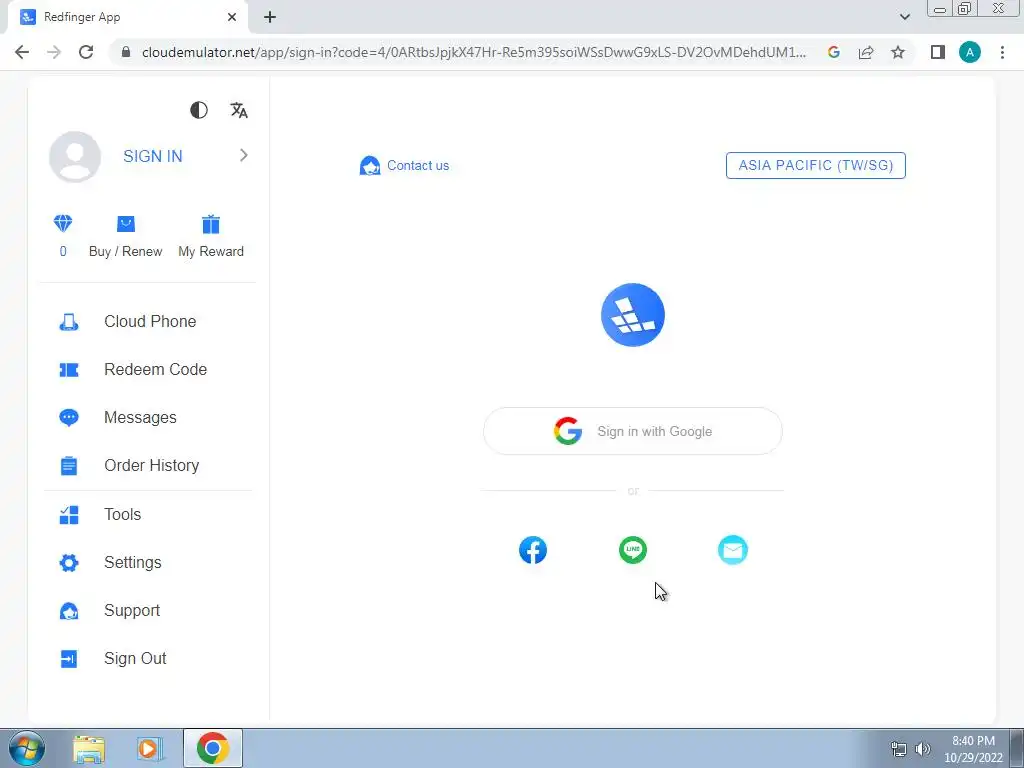1024x768 pixels.
Task: Click the Google icon in address bar
Action: coord(833,52)
